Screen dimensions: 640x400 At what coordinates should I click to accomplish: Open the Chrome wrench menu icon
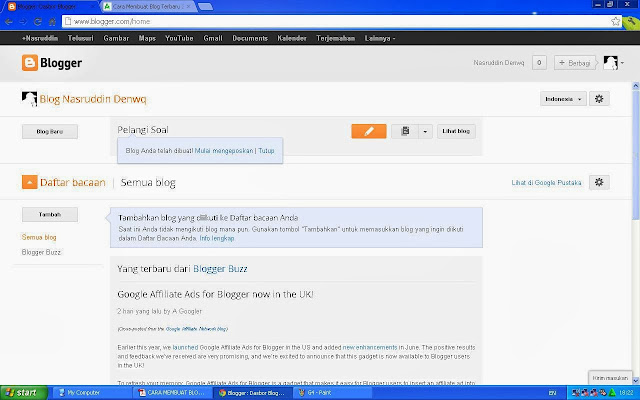click(x=631, y=21)
